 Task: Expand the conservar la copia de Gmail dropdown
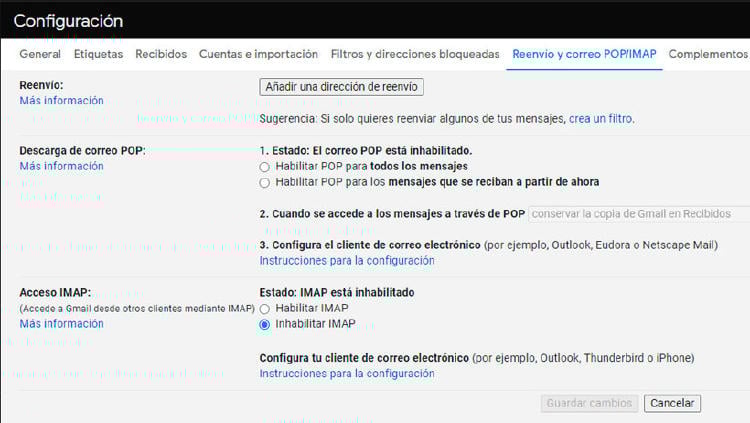[638, 214]
